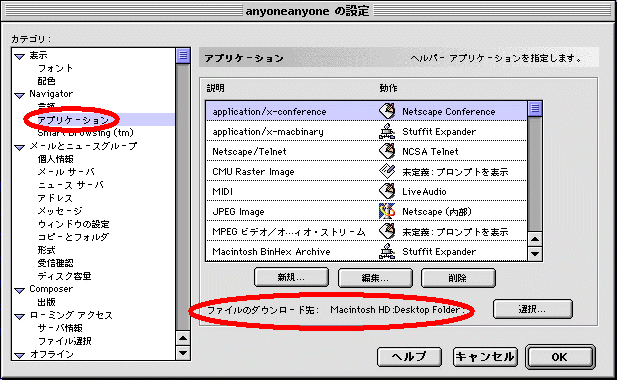Select ディスク容量 category item
617x380 pixels.
pos(65,276)
